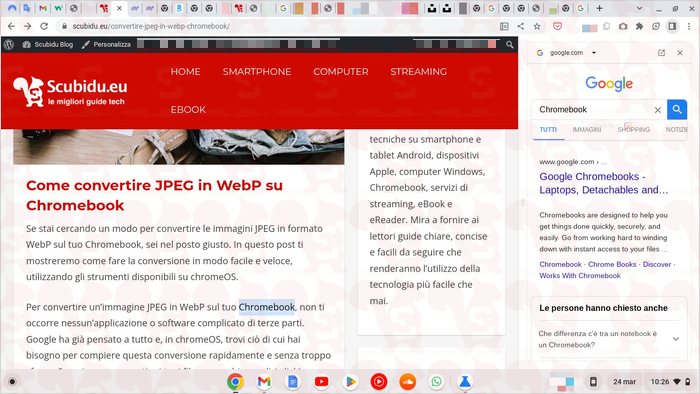
Task: Open SoundCloud from the shelf
Action: click(x=408, y=382)
